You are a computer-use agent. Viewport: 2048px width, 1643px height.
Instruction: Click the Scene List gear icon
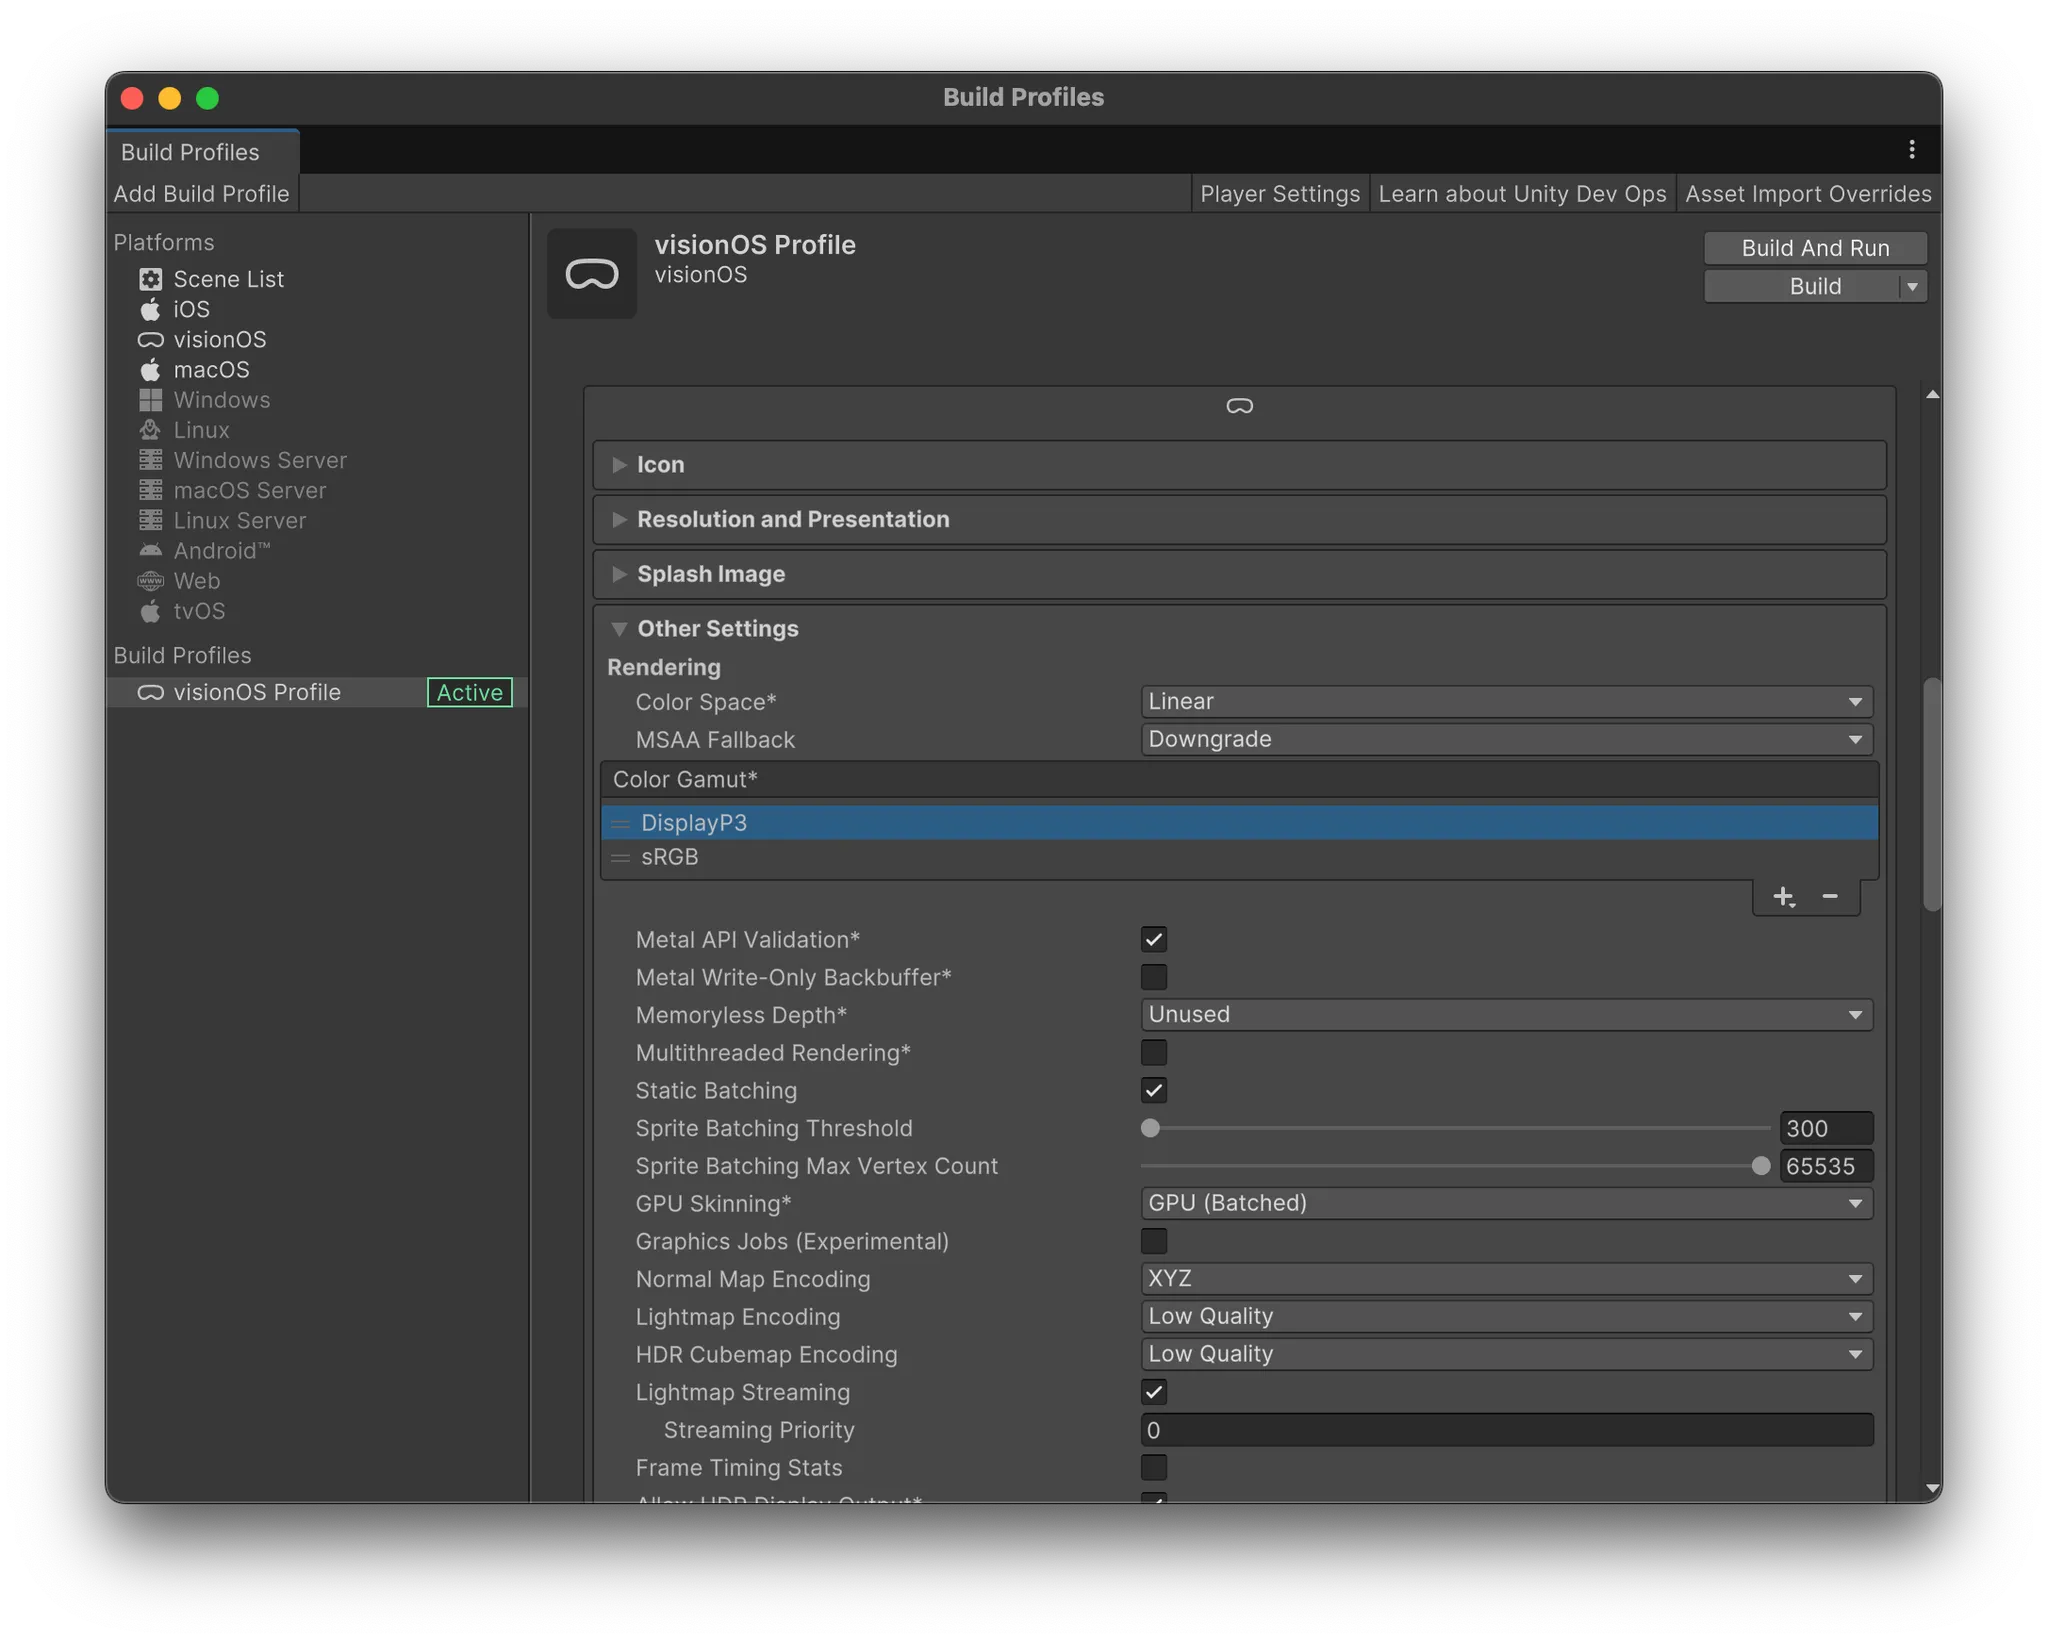(150, 279)
